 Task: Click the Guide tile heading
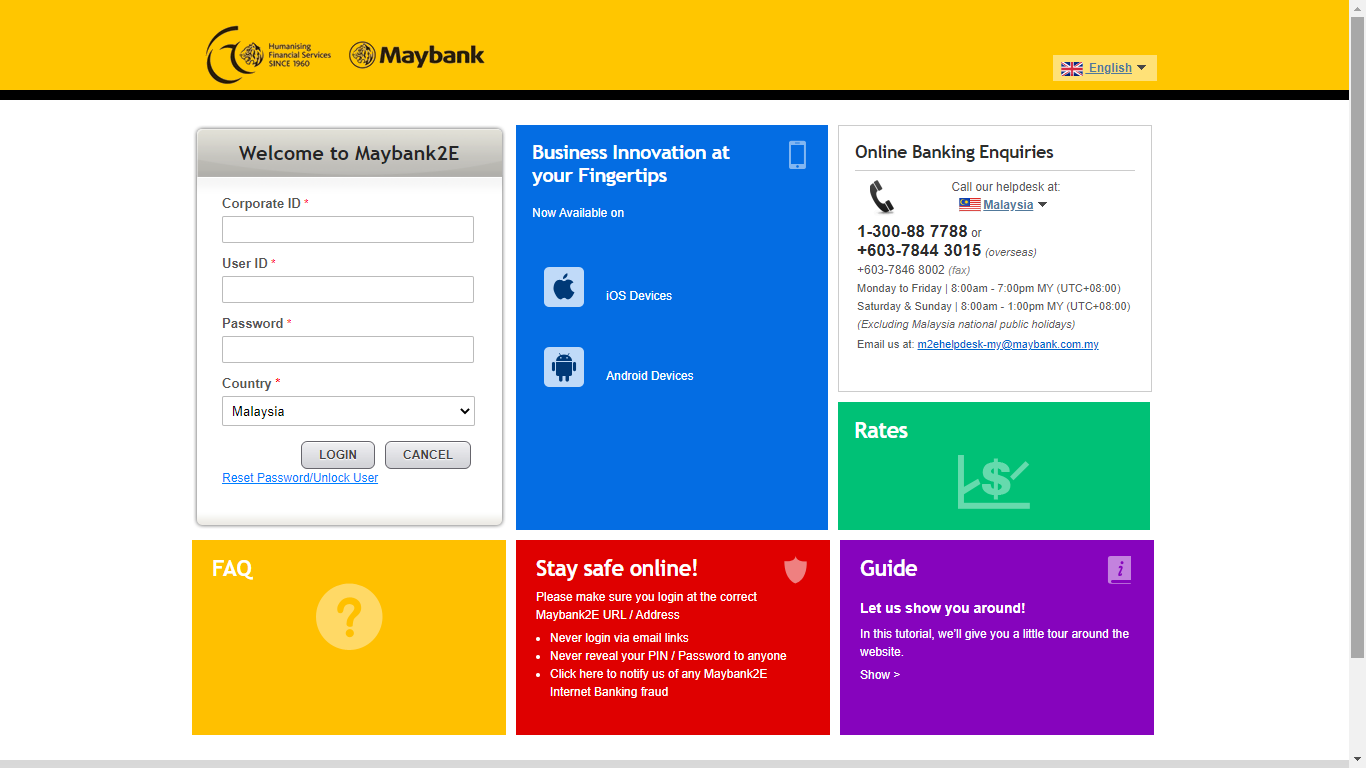888,568
